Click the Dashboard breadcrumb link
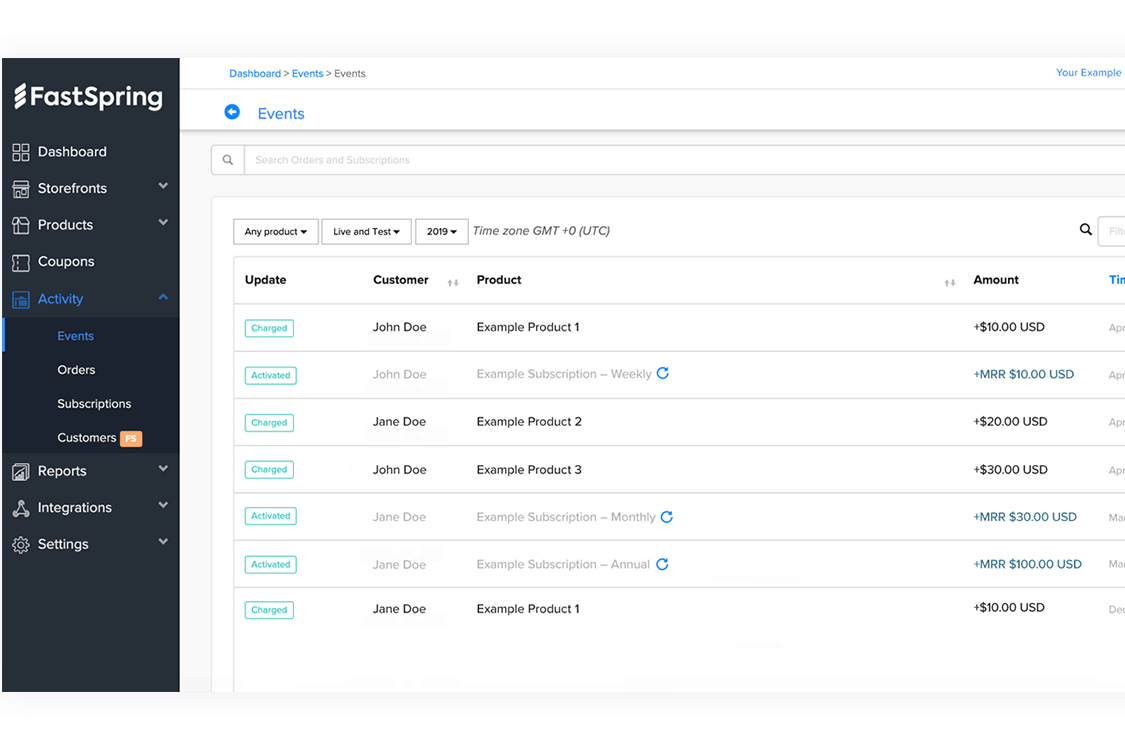 pyautogui.click(x=255, y=73)
